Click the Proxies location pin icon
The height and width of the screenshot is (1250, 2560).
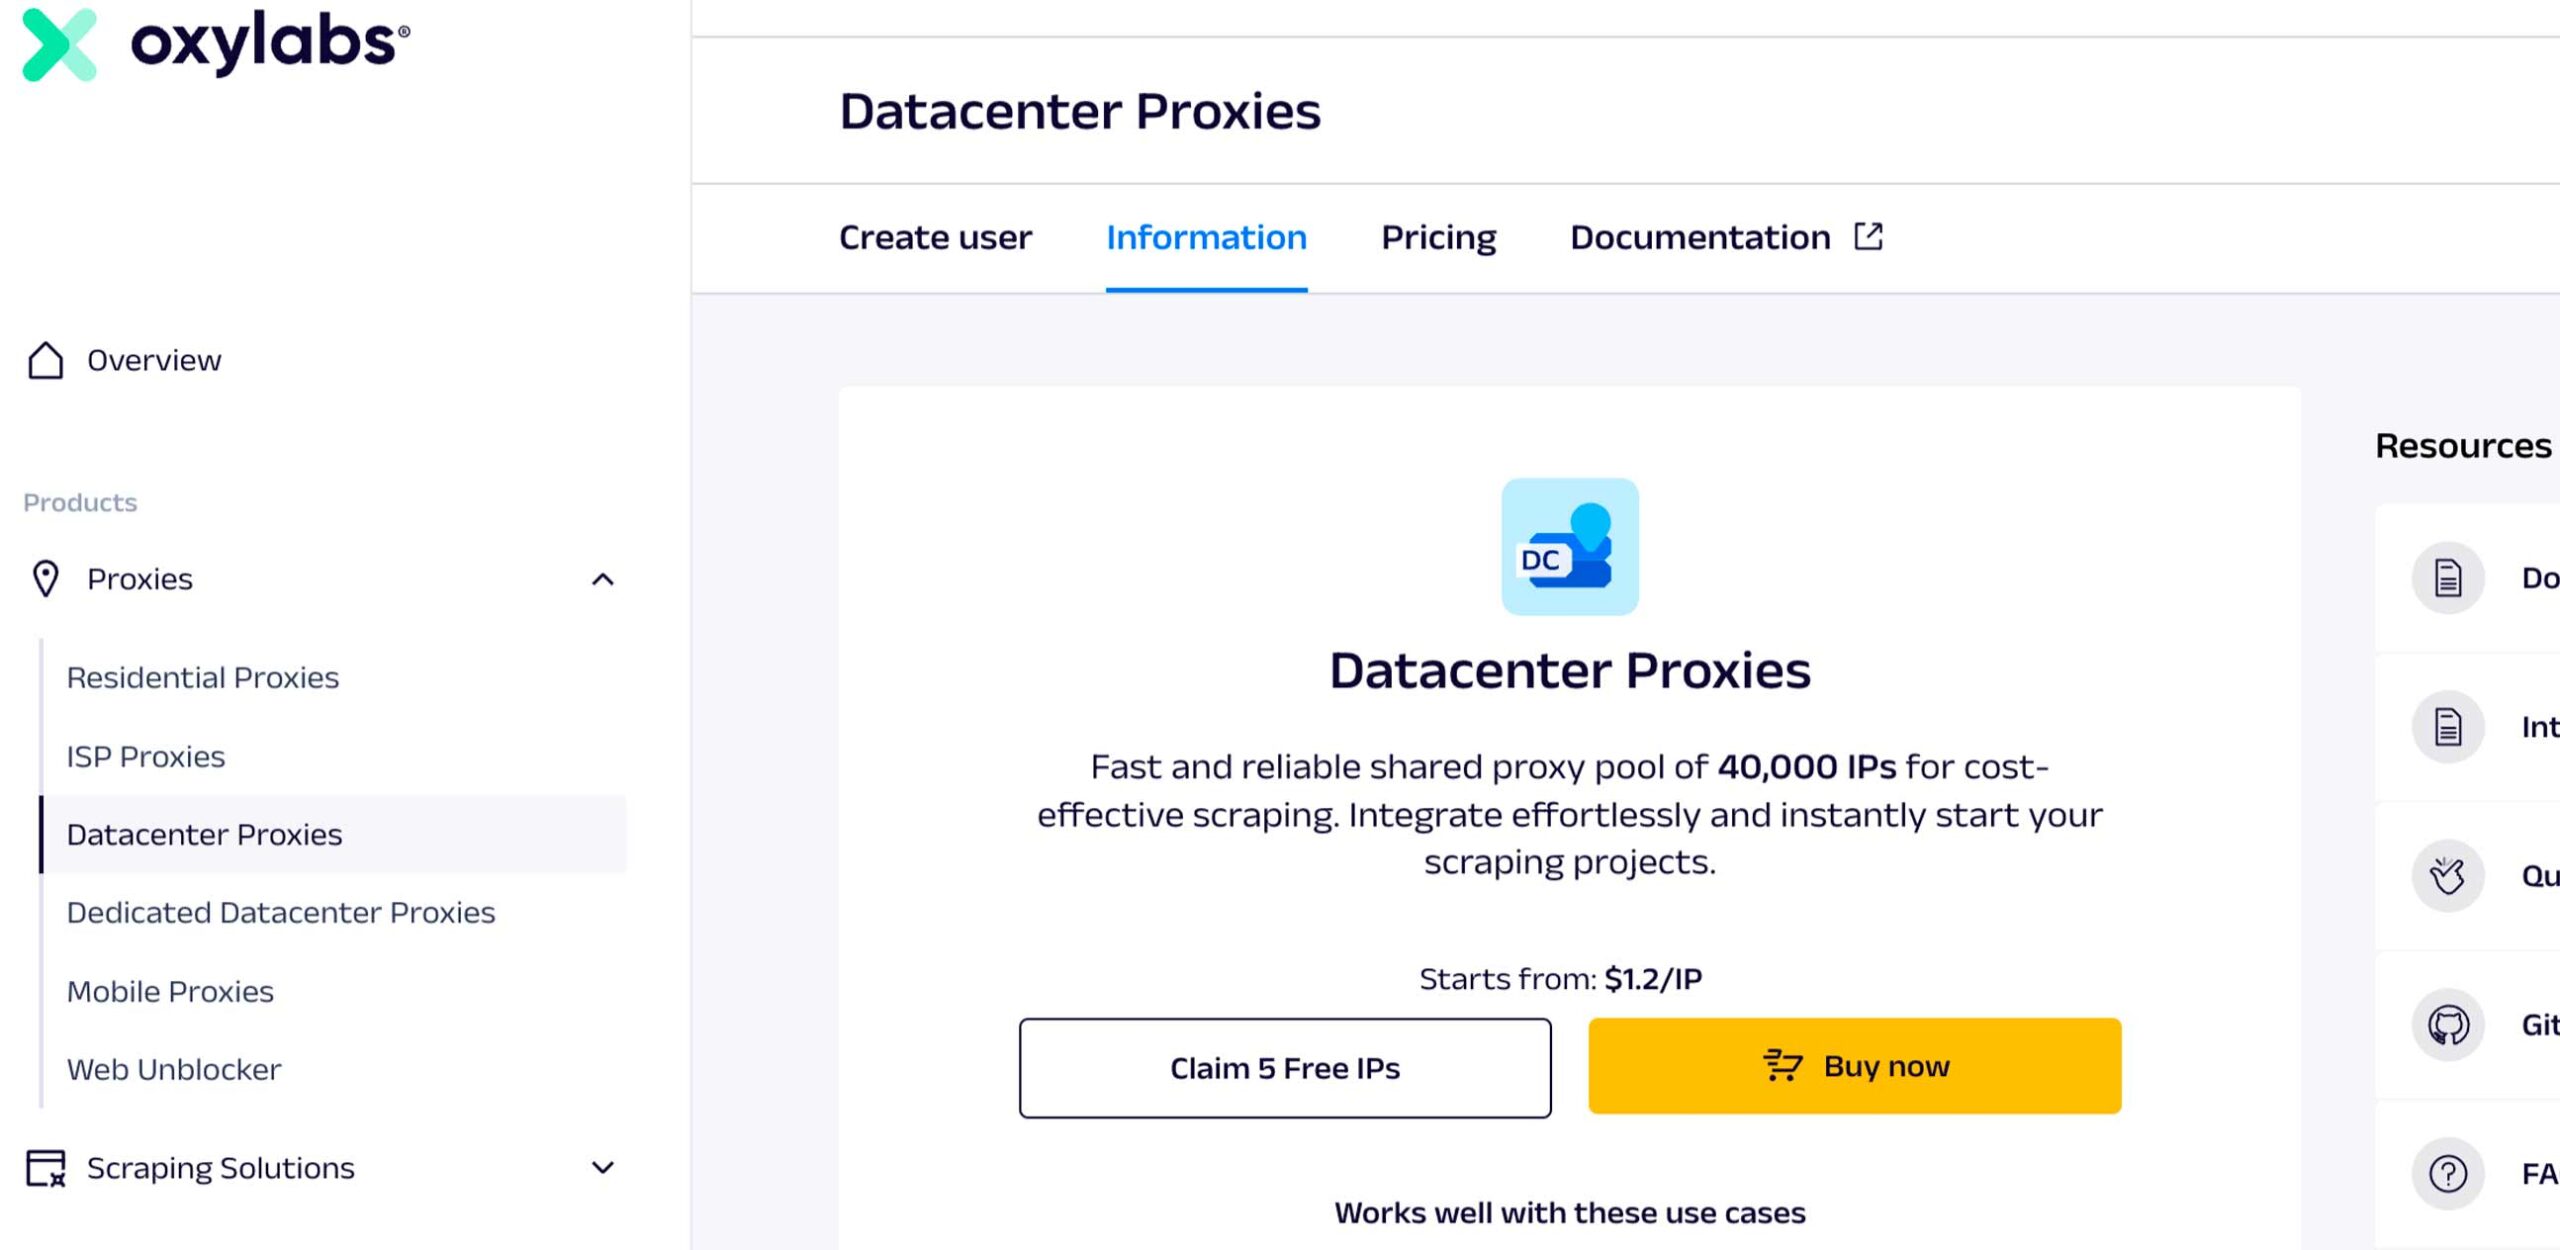pos(45,579)
